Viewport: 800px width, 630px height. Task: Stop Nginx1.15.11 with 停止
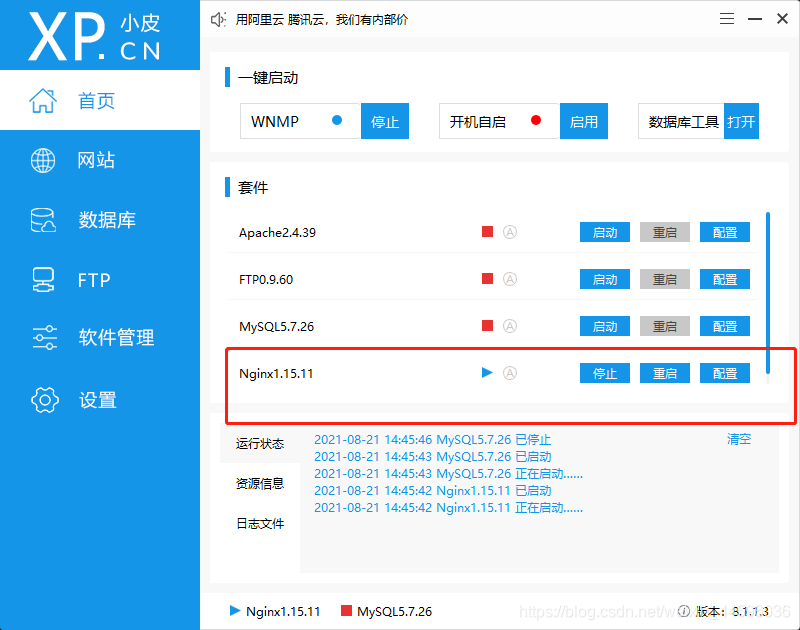point(605,373)
